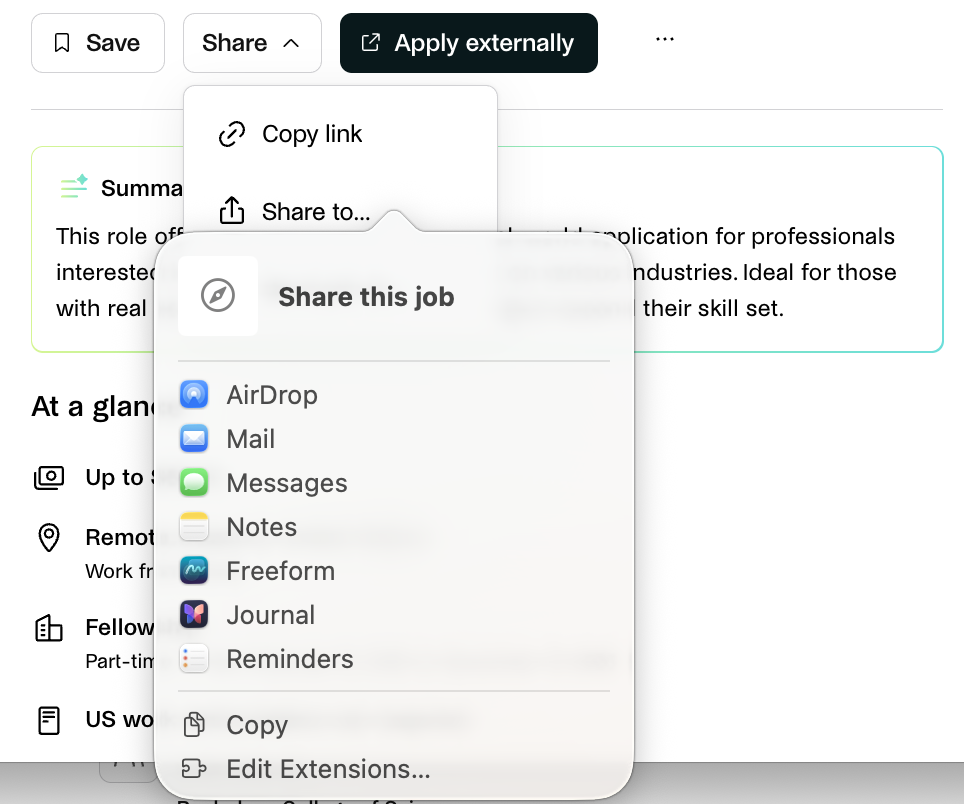Open the three-dot more options menu
Screen dimensions: 964x804
665,39
